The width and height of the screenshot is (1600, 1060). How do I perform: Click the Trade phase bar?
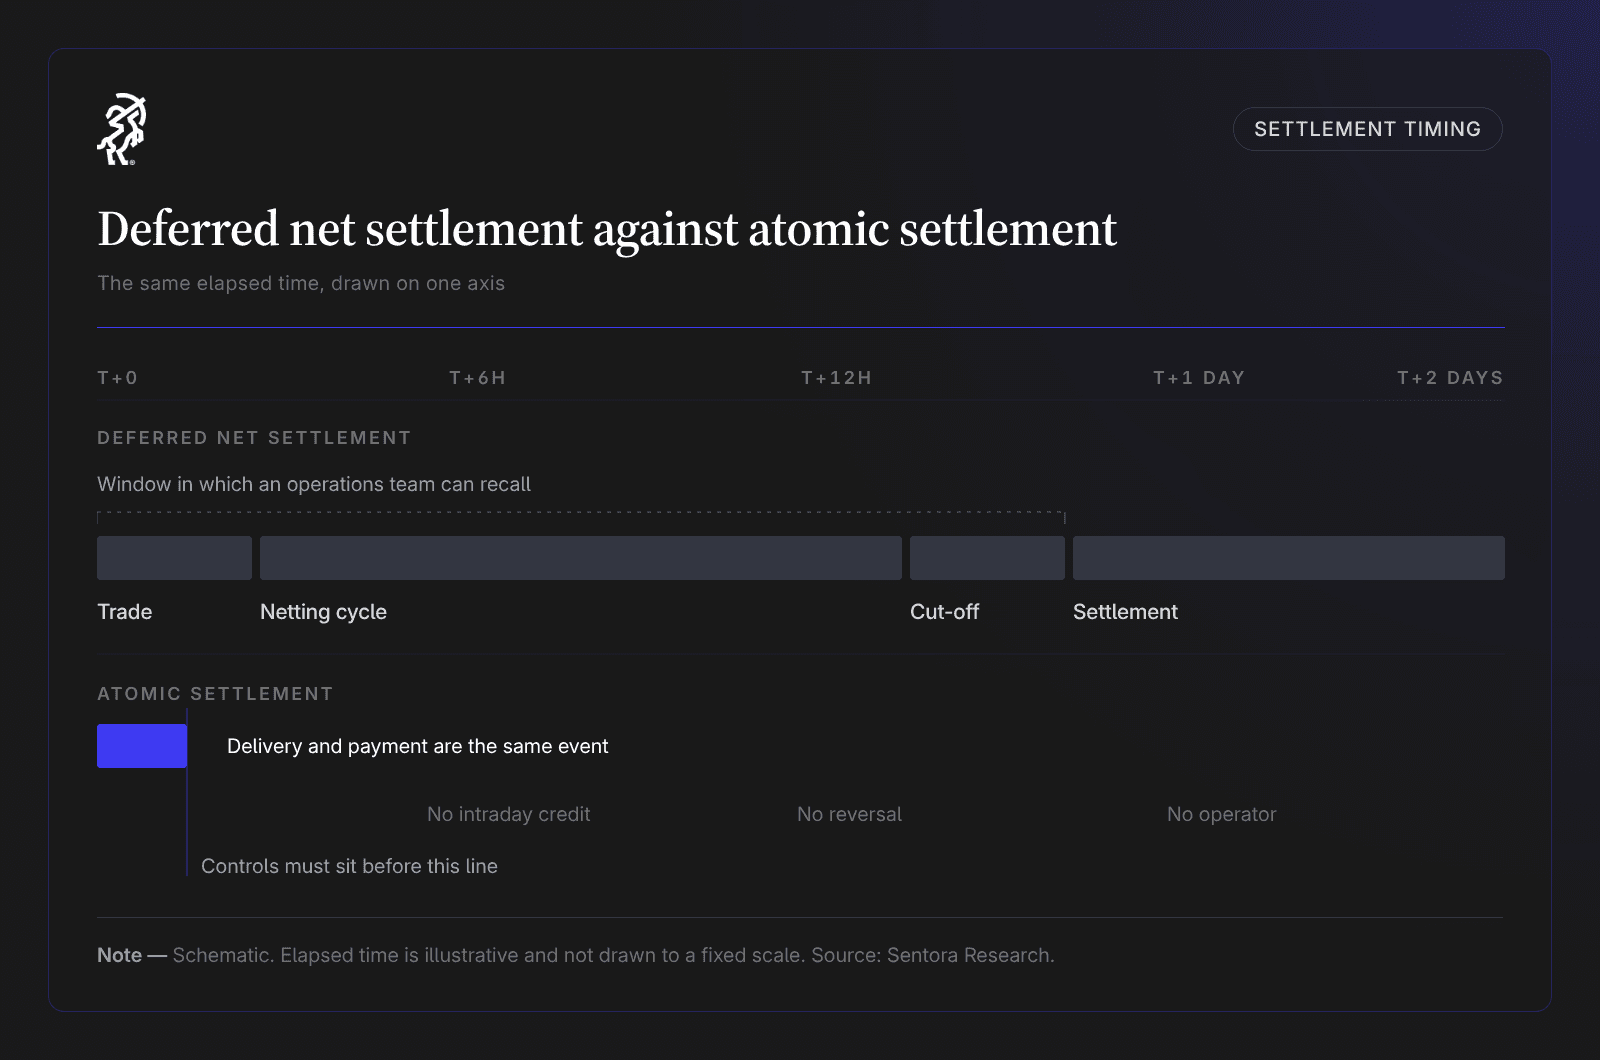coord(174,558)
